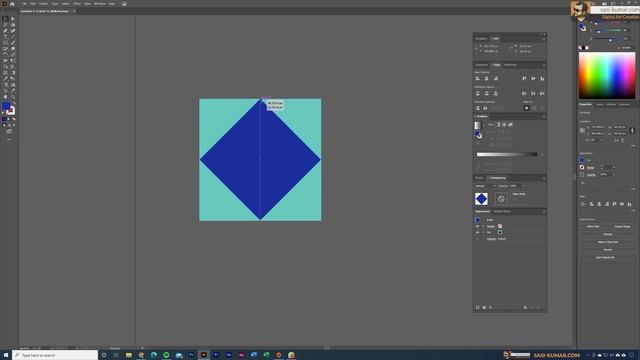Image resolution: width=640 pixels, height=360 pixels.
Task: Click the gradient slider bar in Gradient panel
Action: click(507, 154)
